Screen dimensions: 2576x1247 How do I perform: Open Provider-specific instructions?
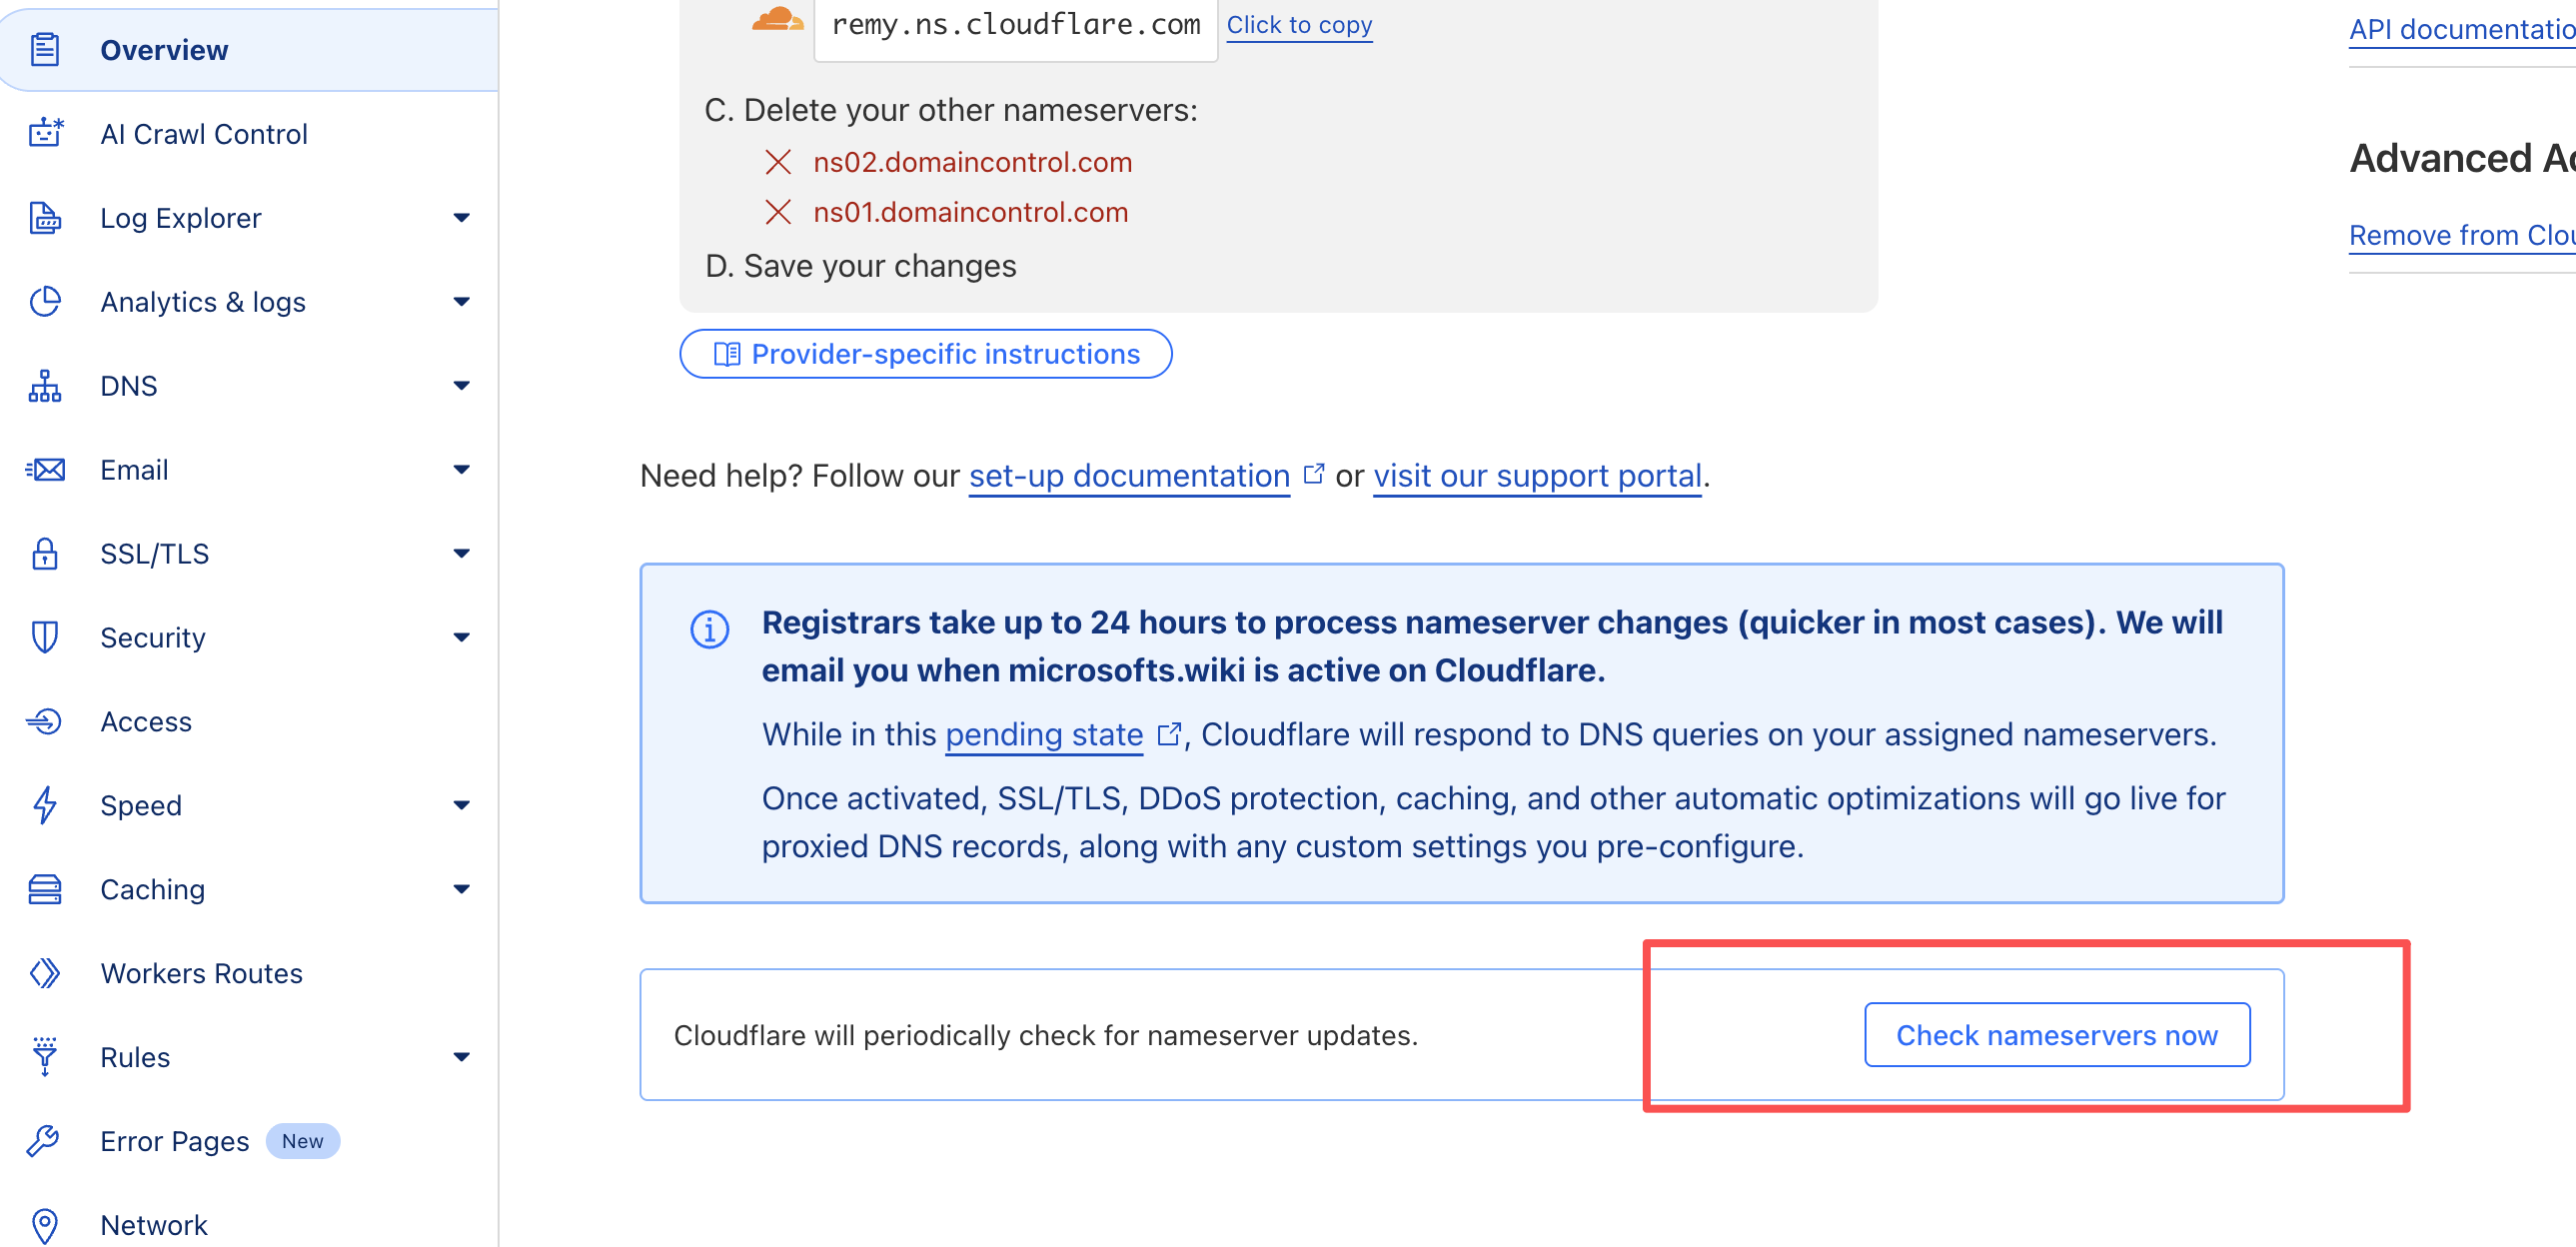pos(925,354)
